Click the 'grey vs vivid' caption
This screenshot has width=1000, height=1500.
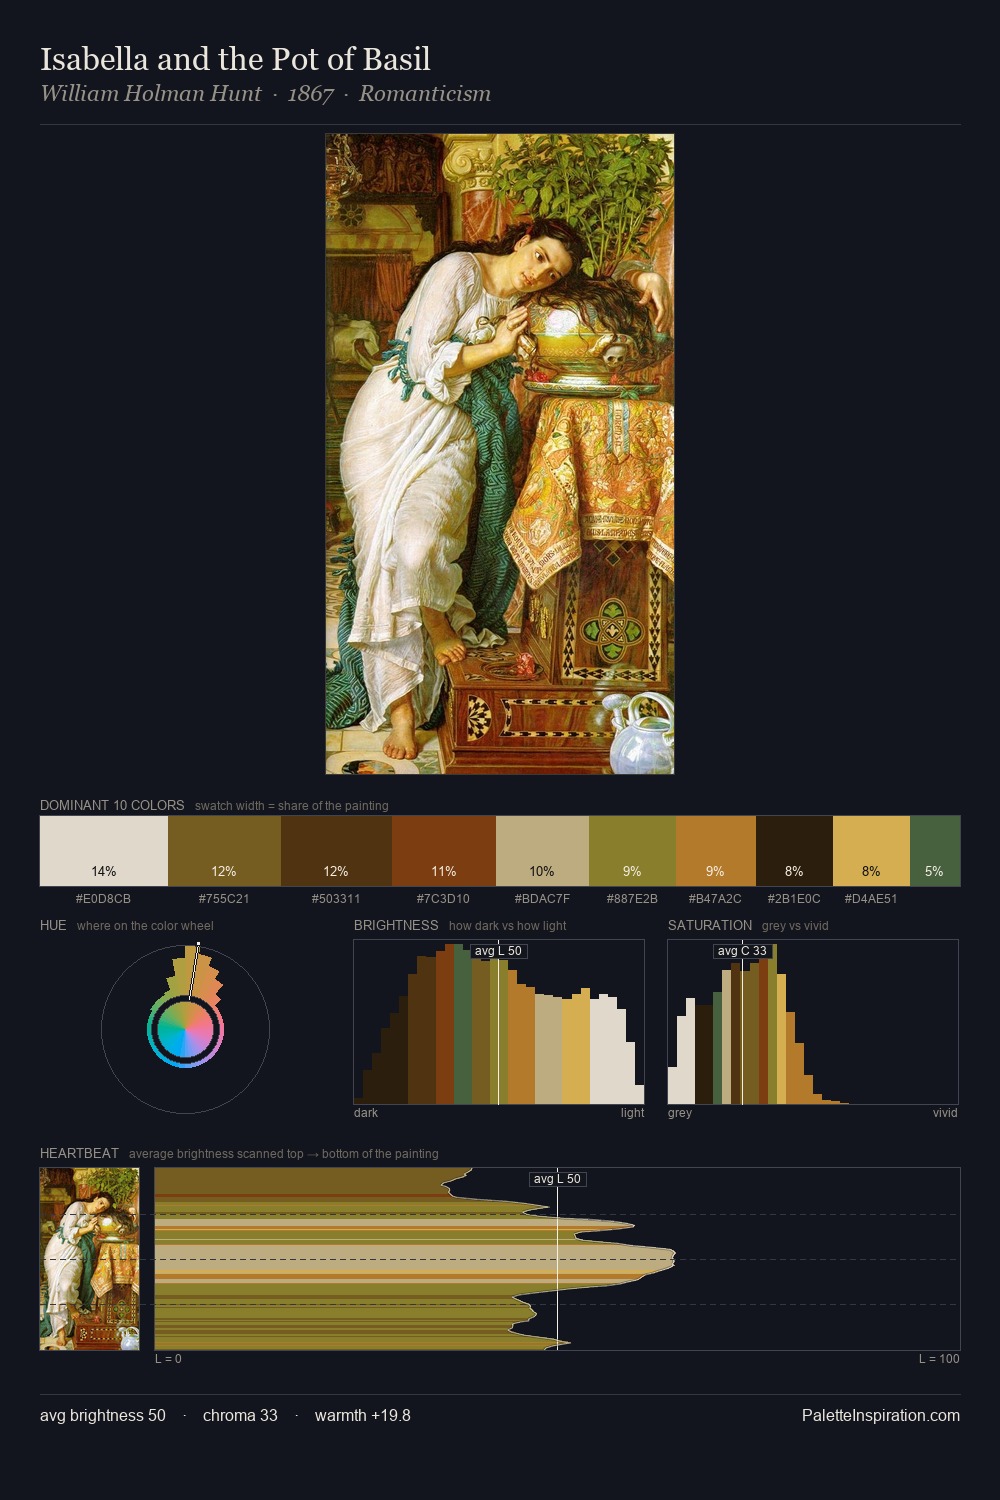(795, 926)
